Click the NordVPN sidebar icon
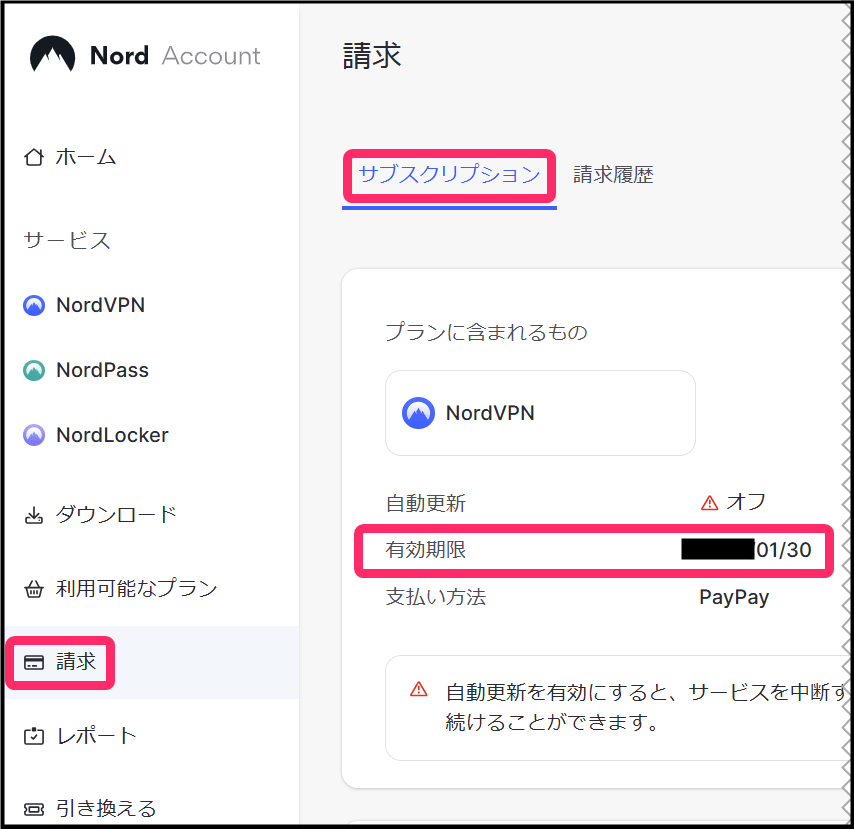Viewport: 854px width, 829px height. click(34, 305)
